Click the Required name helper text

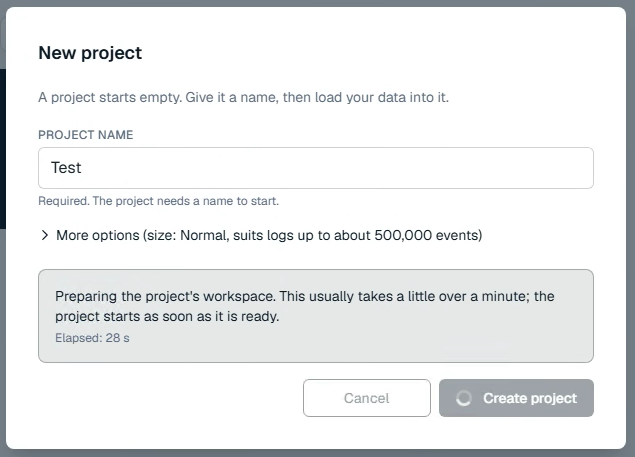tap(158, 201)
